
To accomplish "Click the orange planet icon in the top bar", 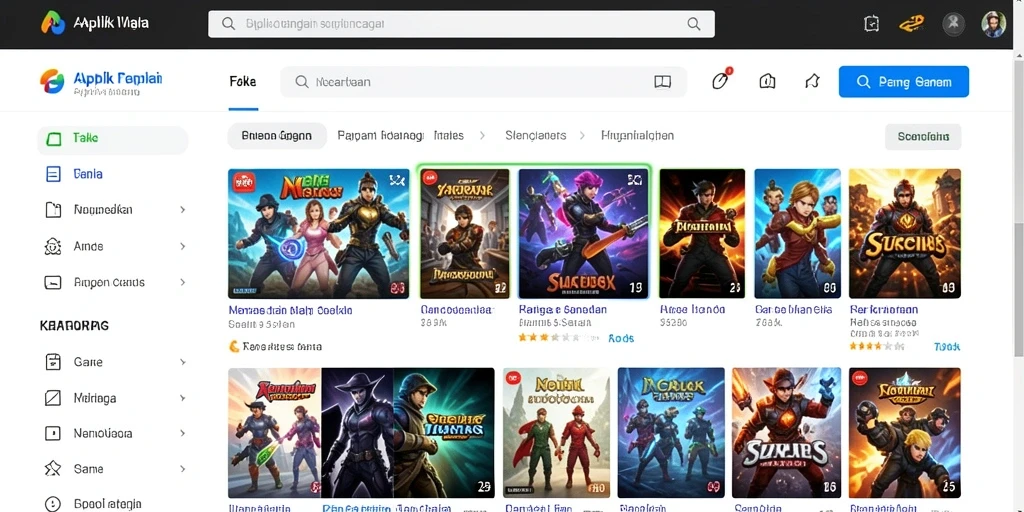I will point(911,24).
